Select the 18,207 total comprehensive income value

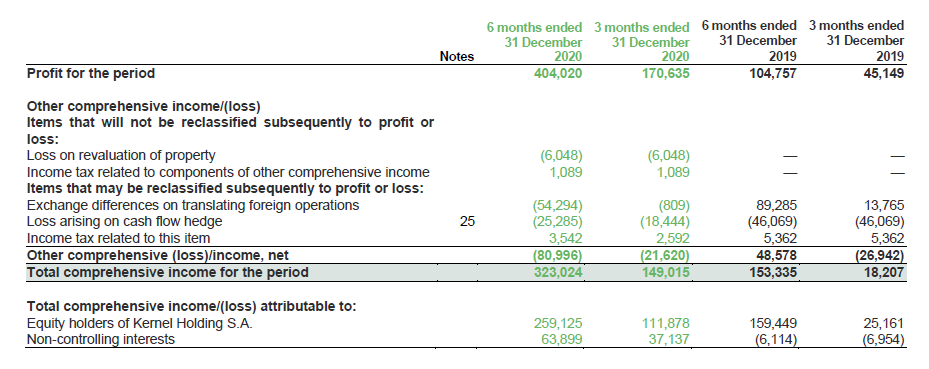click(x=885, y=272)
